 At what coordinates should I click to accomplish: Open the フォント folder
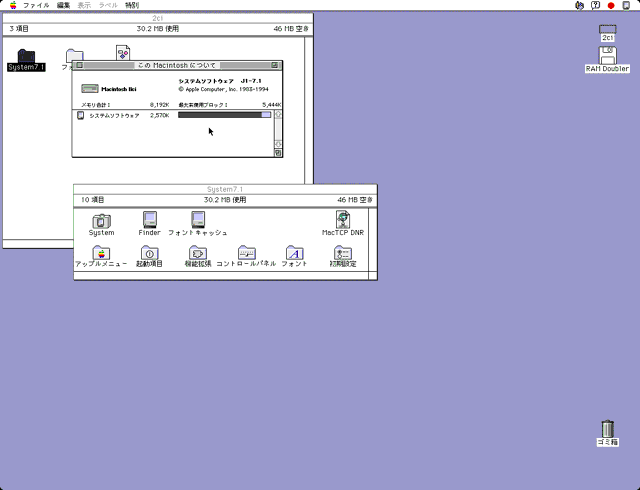tap(294, 253)
